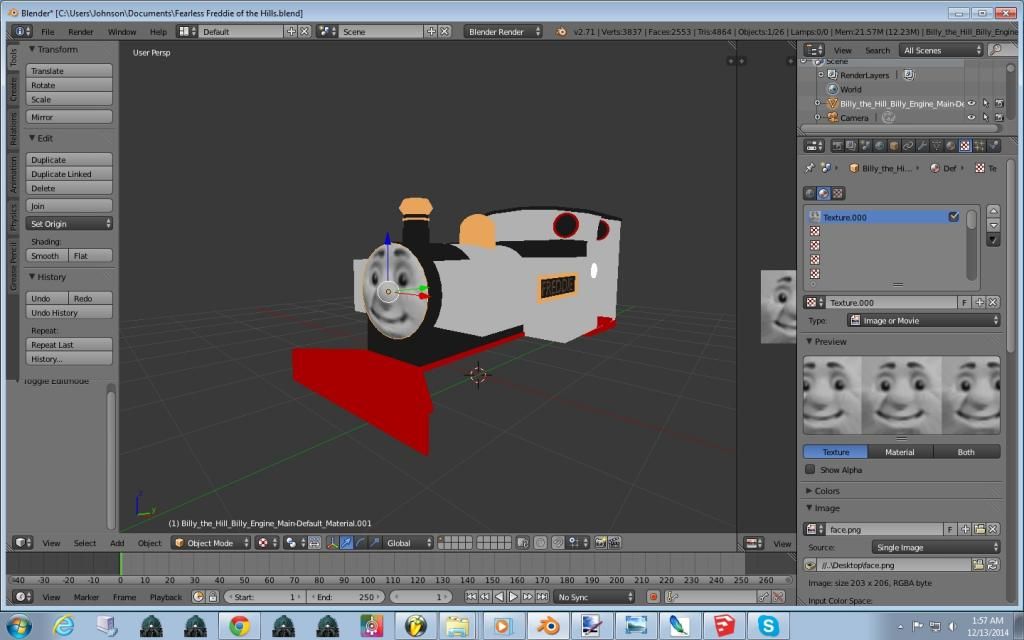Image resolution: width=1024 pixels, height=640 pixels.
Task: Click the Repeat Last button
Action: (x=69, y=345)
